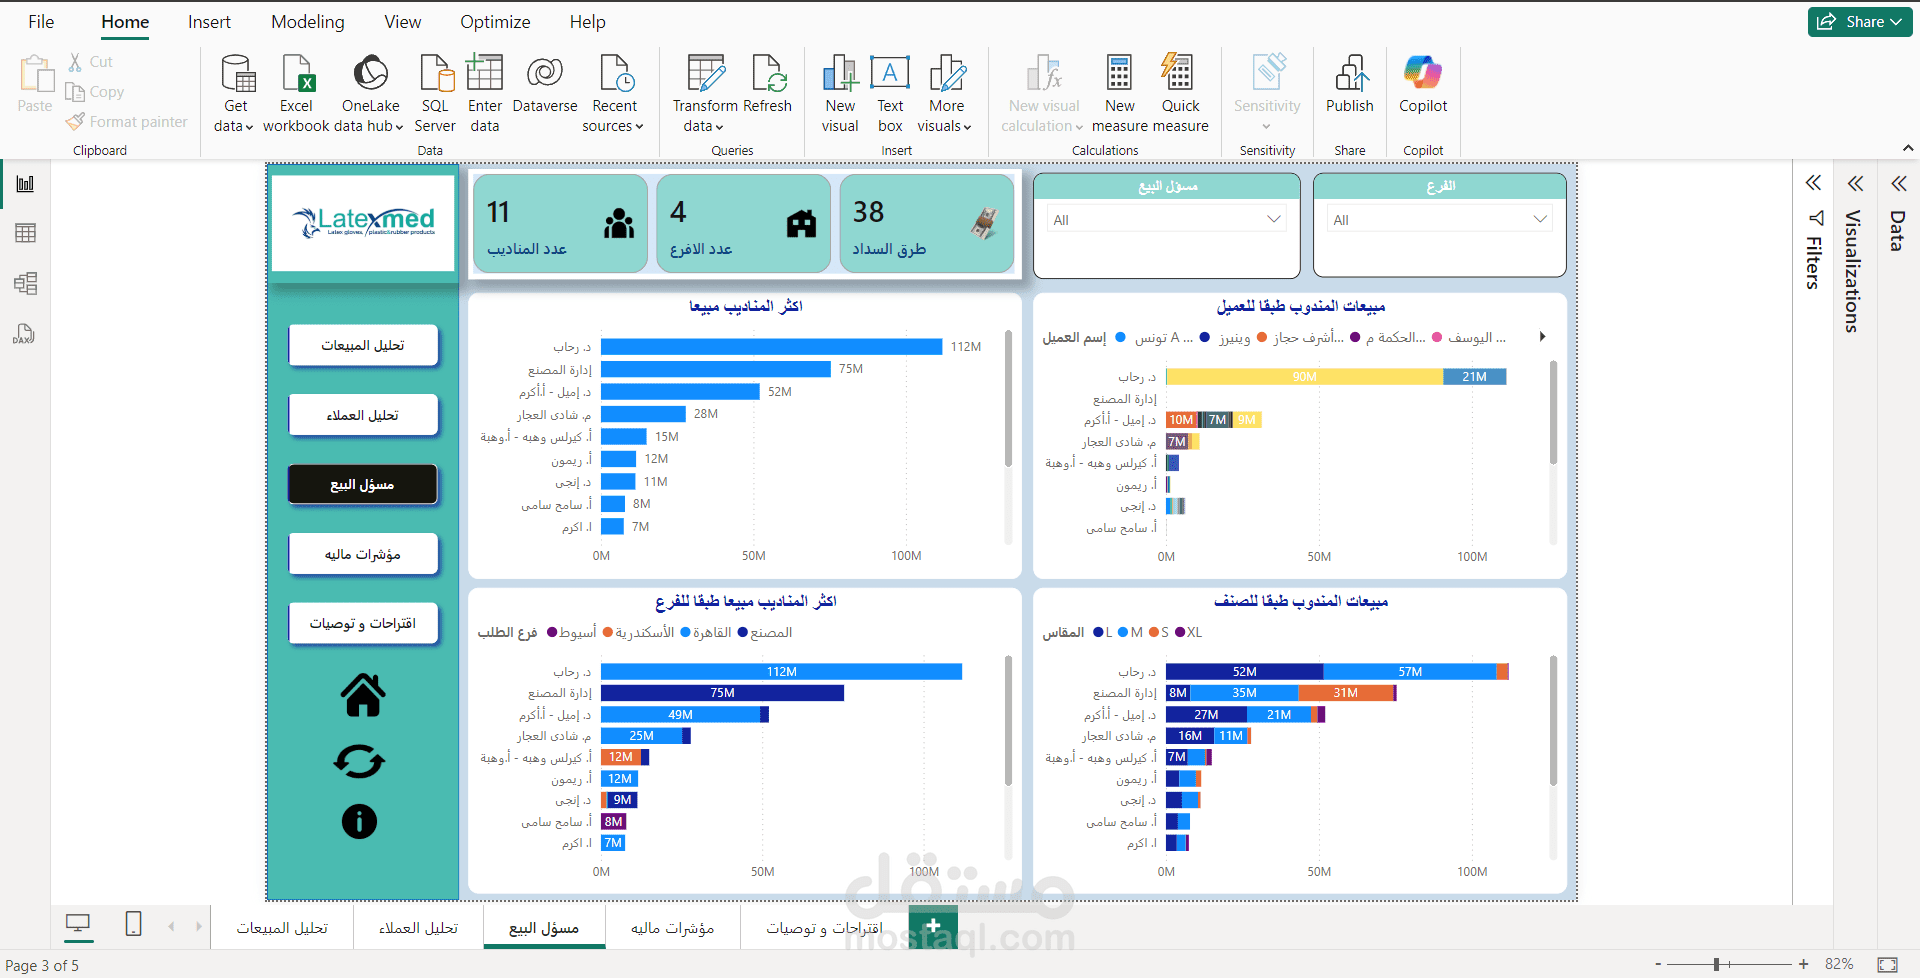Click the مسؤل البيع navigation button
This screenshot has width=1920, height=978.
pyautogui.click(x=363, y=484)
